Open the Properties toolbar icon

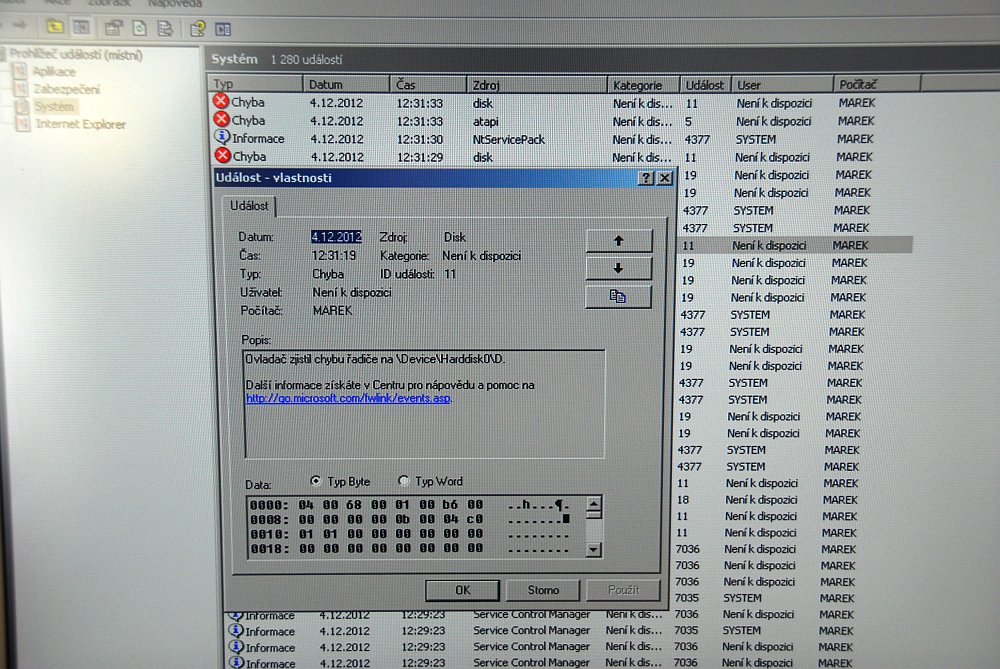pos(114,27)
